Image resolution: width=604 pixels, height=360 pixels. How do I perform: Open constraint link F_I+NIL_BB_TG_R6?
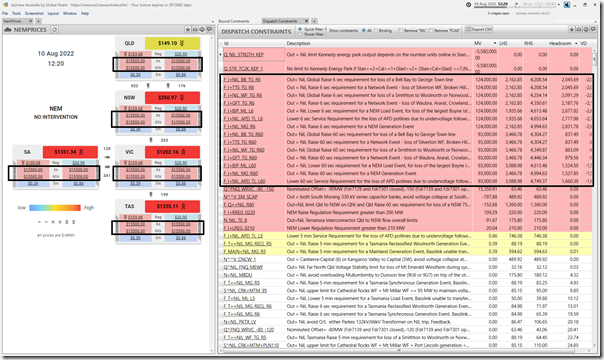(x=242, y=80)
